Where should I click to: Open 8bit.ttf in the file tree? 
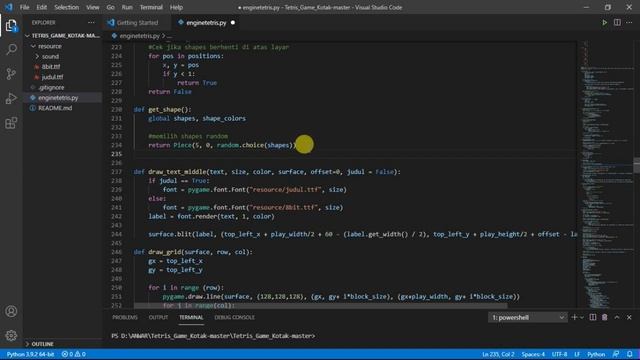point(62,67)
